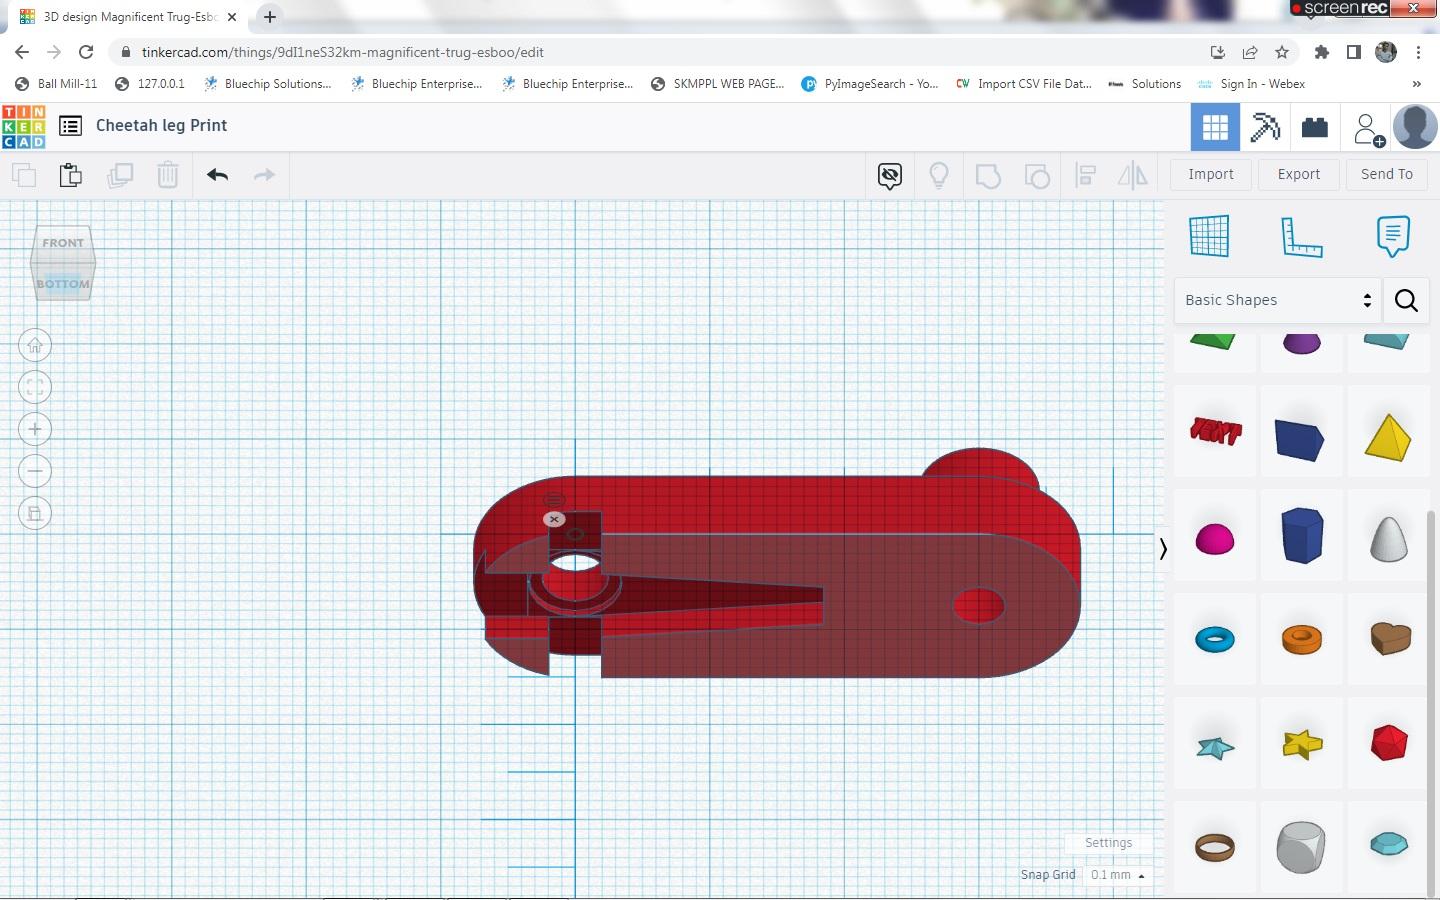Select the dark blue hexagonal prism shape
Image resolution: width=1440 pixels, height=900 pixels.
(1302, 535)
